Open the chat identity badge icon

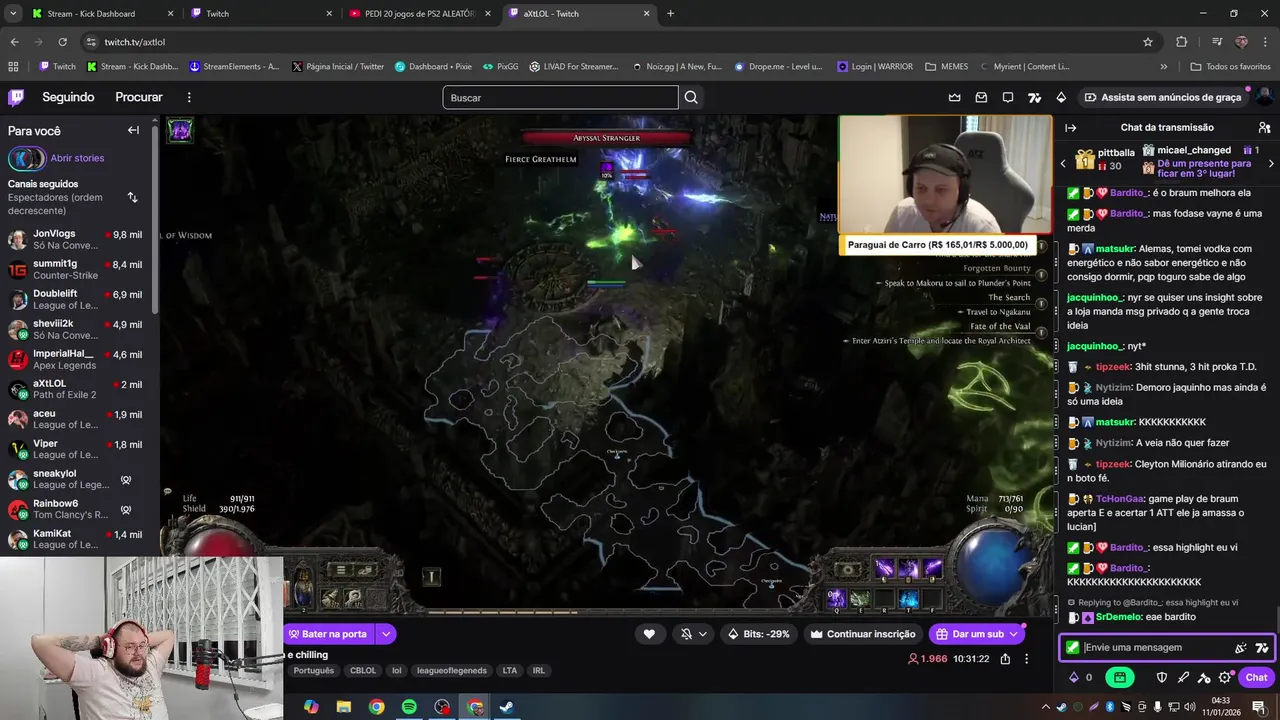pyautogui.click(x=1072, y=648)
